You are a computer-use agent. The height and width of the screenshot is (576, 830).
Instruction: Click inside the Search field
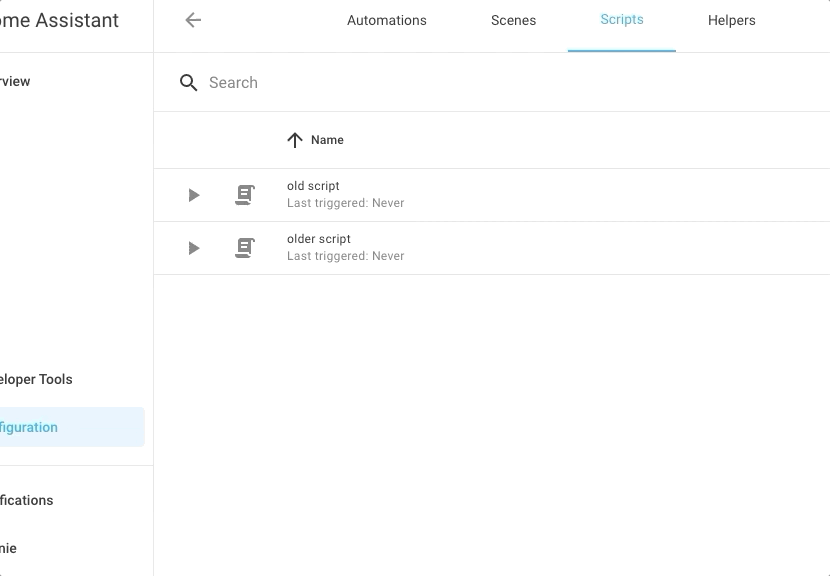[x=300, y=83]
